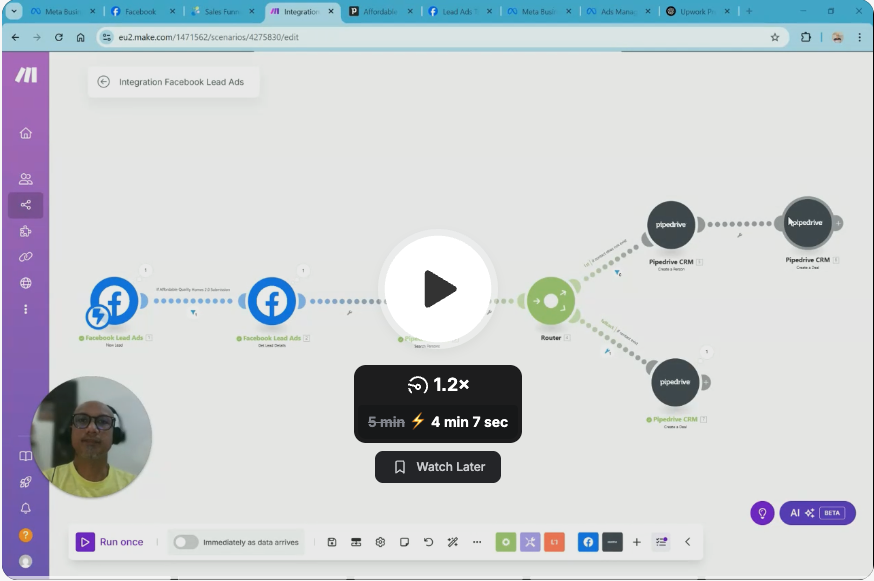Select the Facebook Lead Ads Get Lead Details module
This screenshot has width=874, height=581.
pyautogui.click(x=272, y=301)
